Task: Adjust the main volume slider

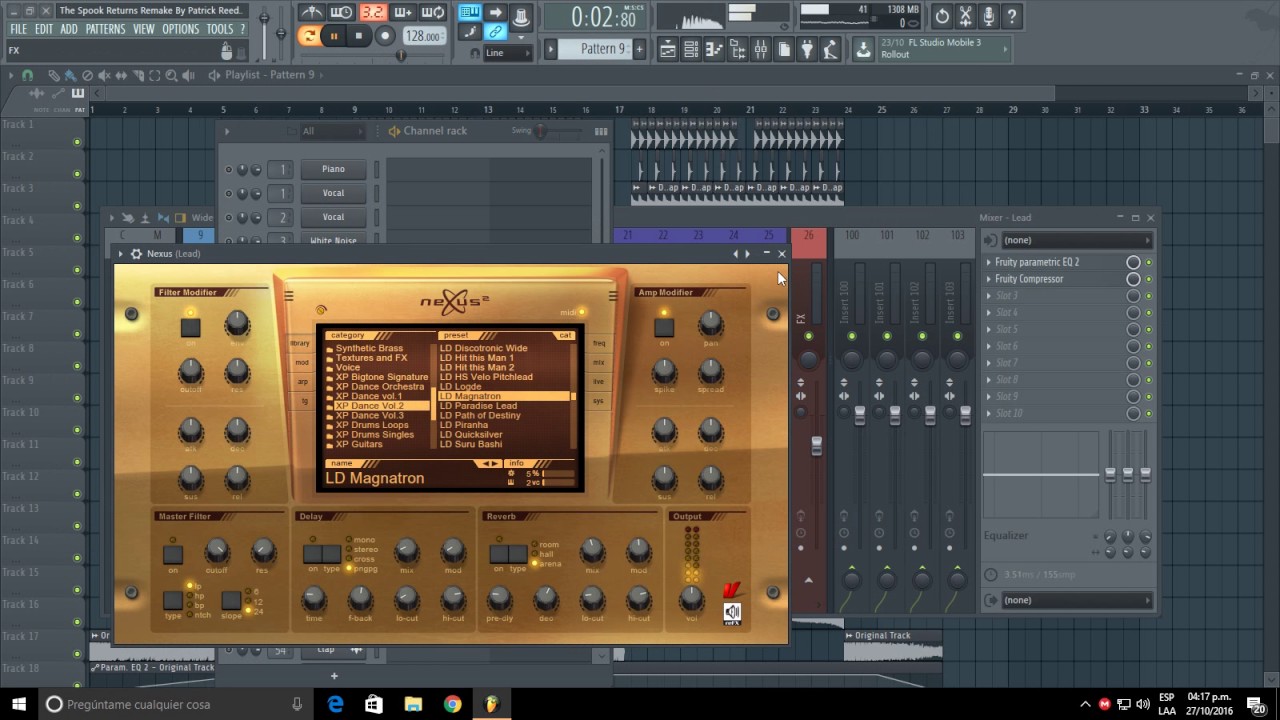Action: (265, 18)
